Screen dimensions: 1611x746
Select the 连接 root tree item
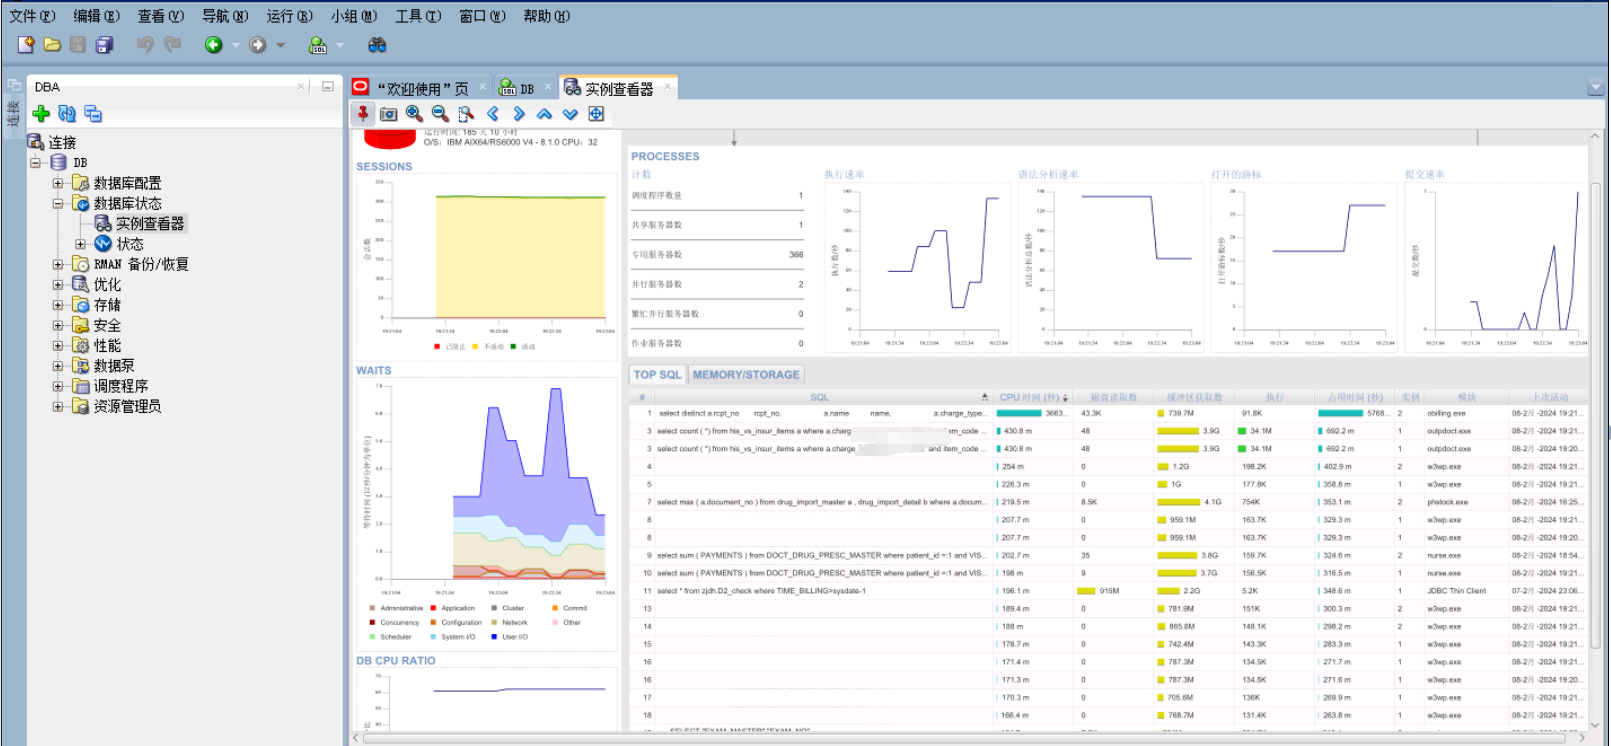(62, 142)
